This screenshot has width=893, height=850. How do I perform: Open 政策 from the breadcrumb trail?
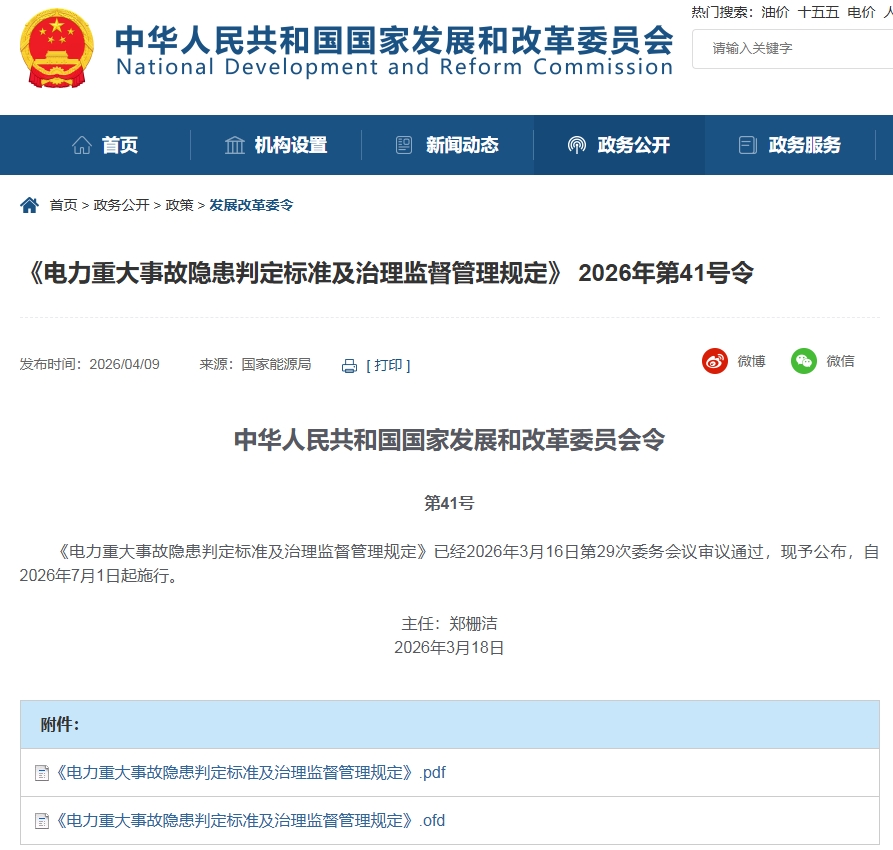point(178,204)
